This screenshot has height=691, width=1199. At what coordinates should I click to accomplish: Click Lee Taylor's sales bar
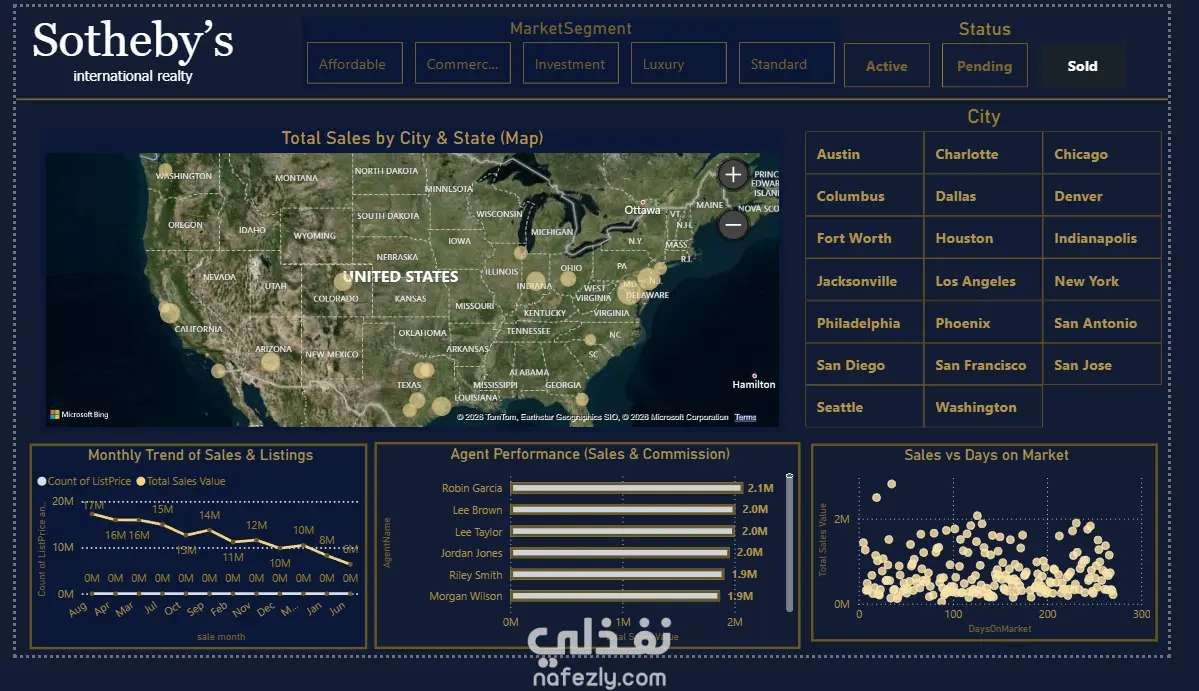coord(623,530)
